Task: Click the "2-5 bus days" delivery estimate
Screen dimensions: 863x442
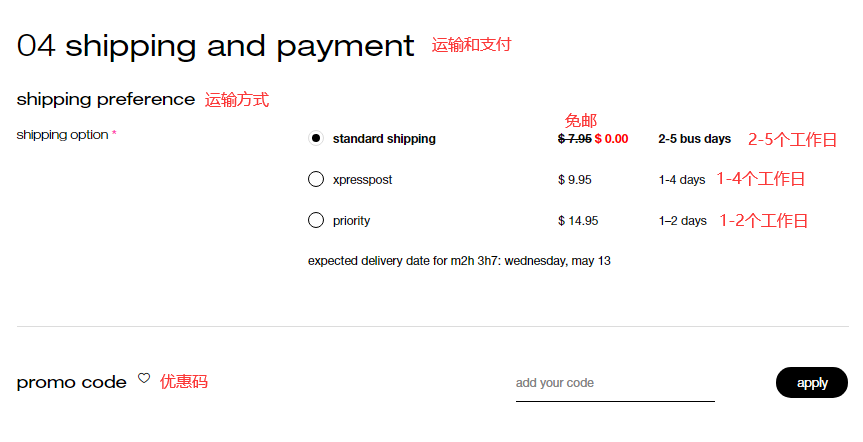Action: click(x=694, y=139)
